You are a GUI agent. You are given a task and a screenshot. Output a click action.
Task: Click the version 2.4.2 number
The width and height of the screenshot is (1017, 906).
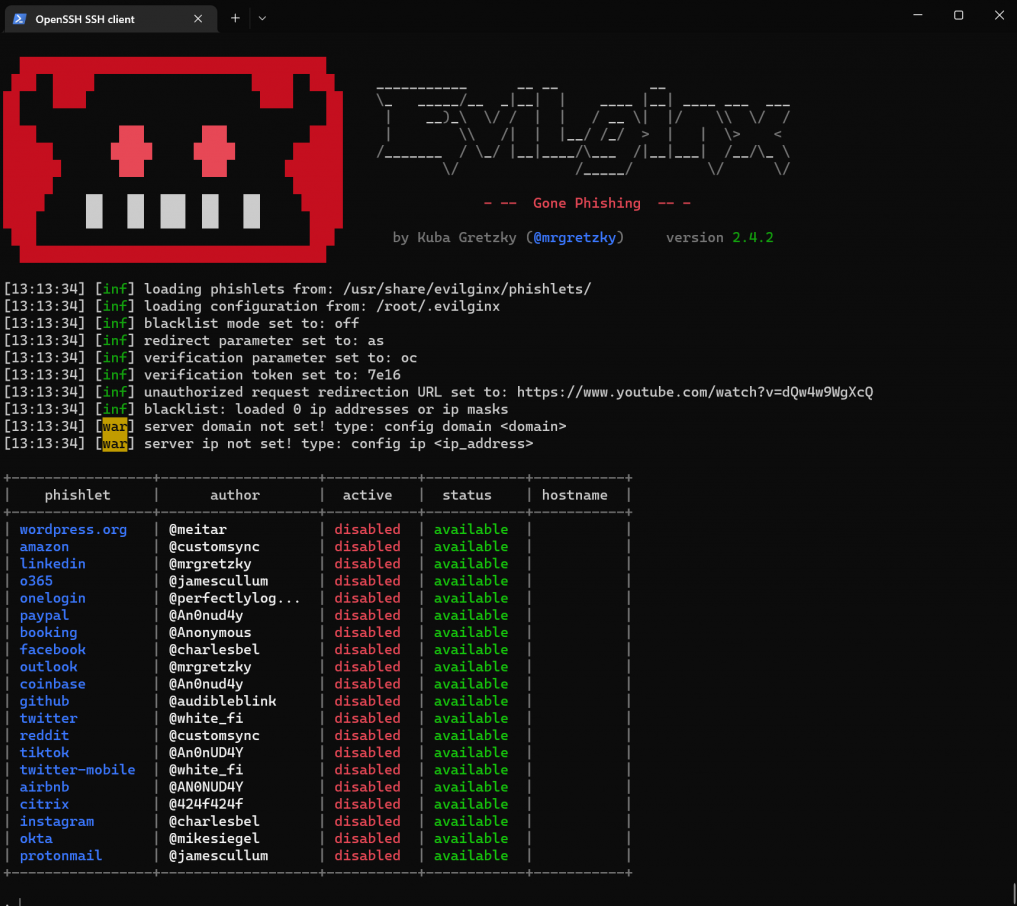coord(752,237)
